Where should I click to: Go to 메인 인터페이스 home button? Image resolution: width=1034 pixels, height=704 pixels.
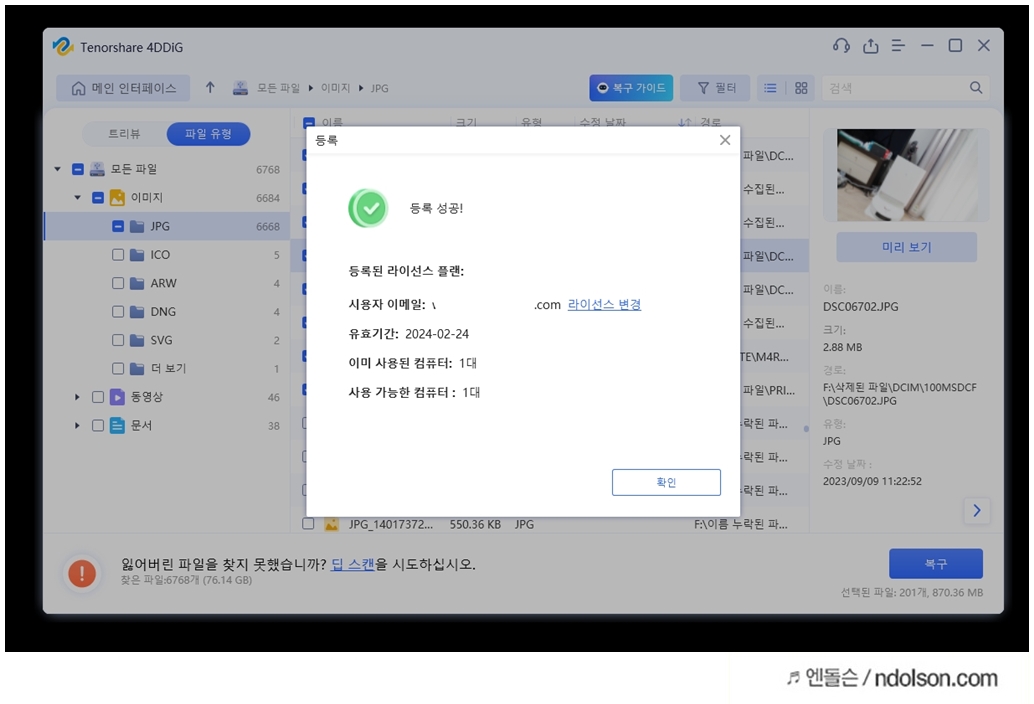pyautogui.click(x=123, y=88)
